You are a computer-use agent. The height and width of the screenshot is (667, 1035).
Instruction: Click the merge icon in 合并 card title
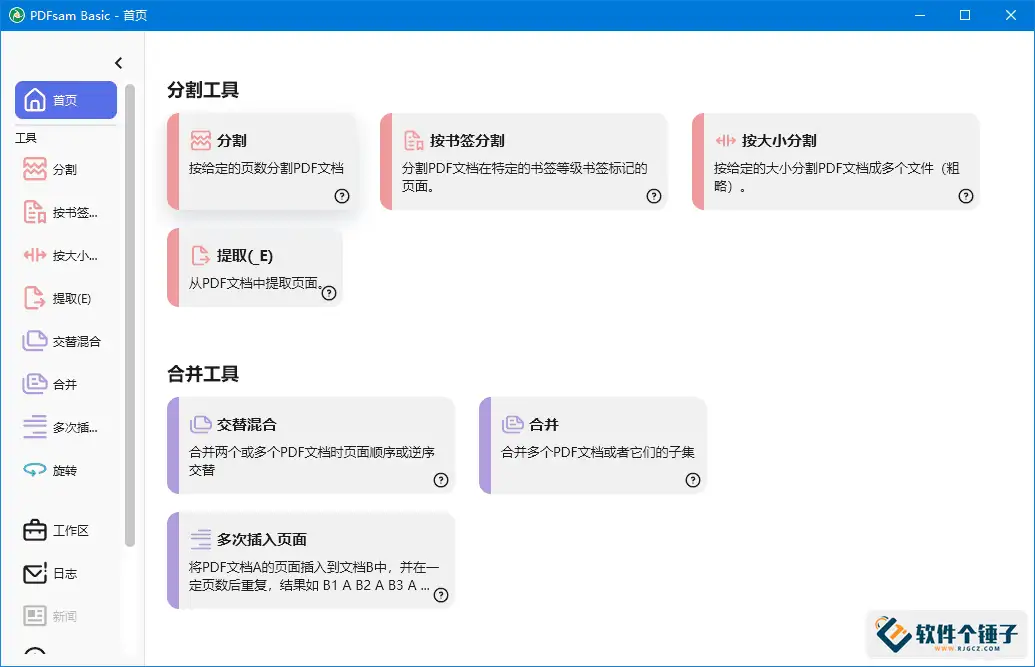(513, 424)
